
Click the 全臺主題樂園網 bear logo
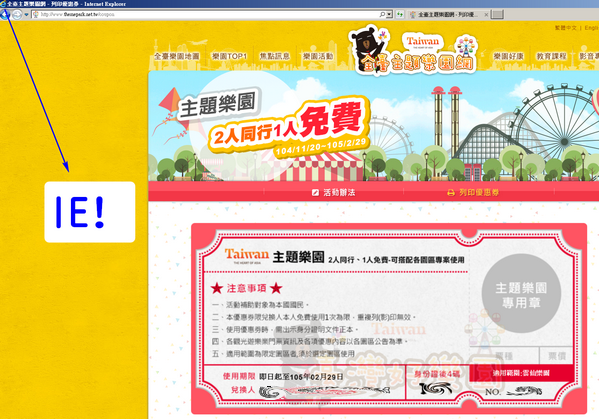coord(413,50)
